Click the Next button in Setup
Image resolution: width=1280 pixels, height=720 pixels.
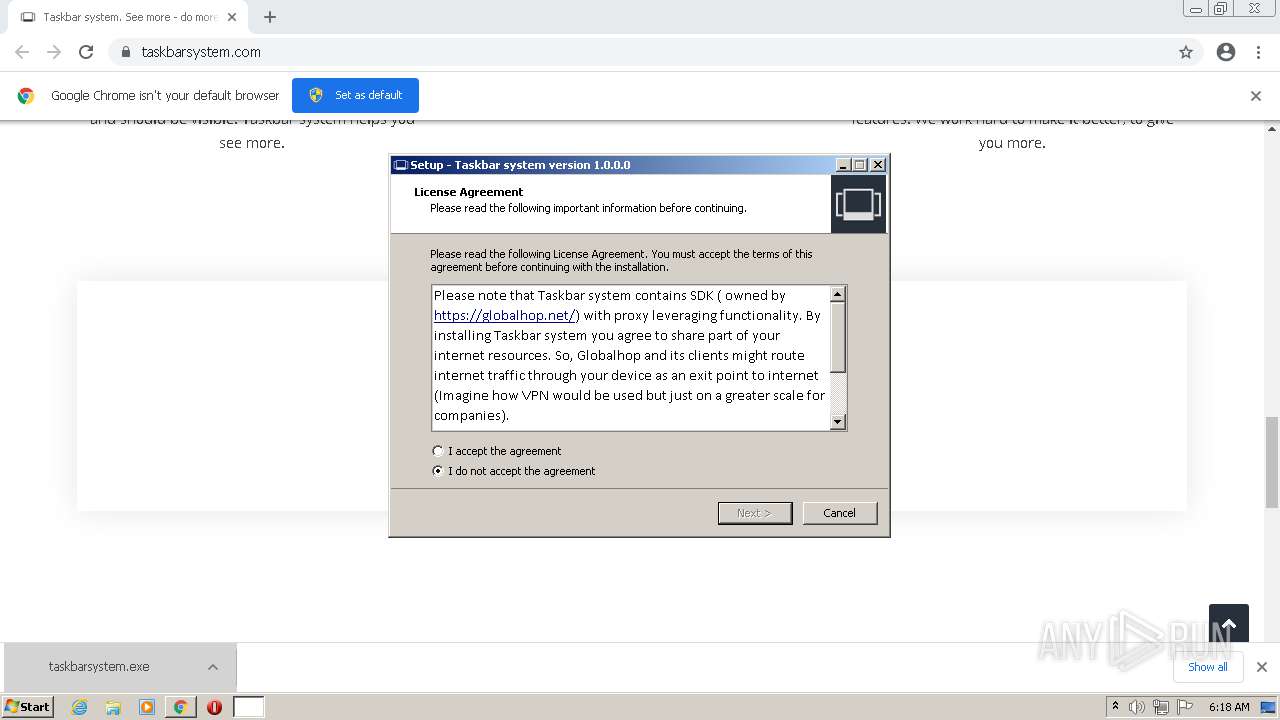(x=754, y=513)
